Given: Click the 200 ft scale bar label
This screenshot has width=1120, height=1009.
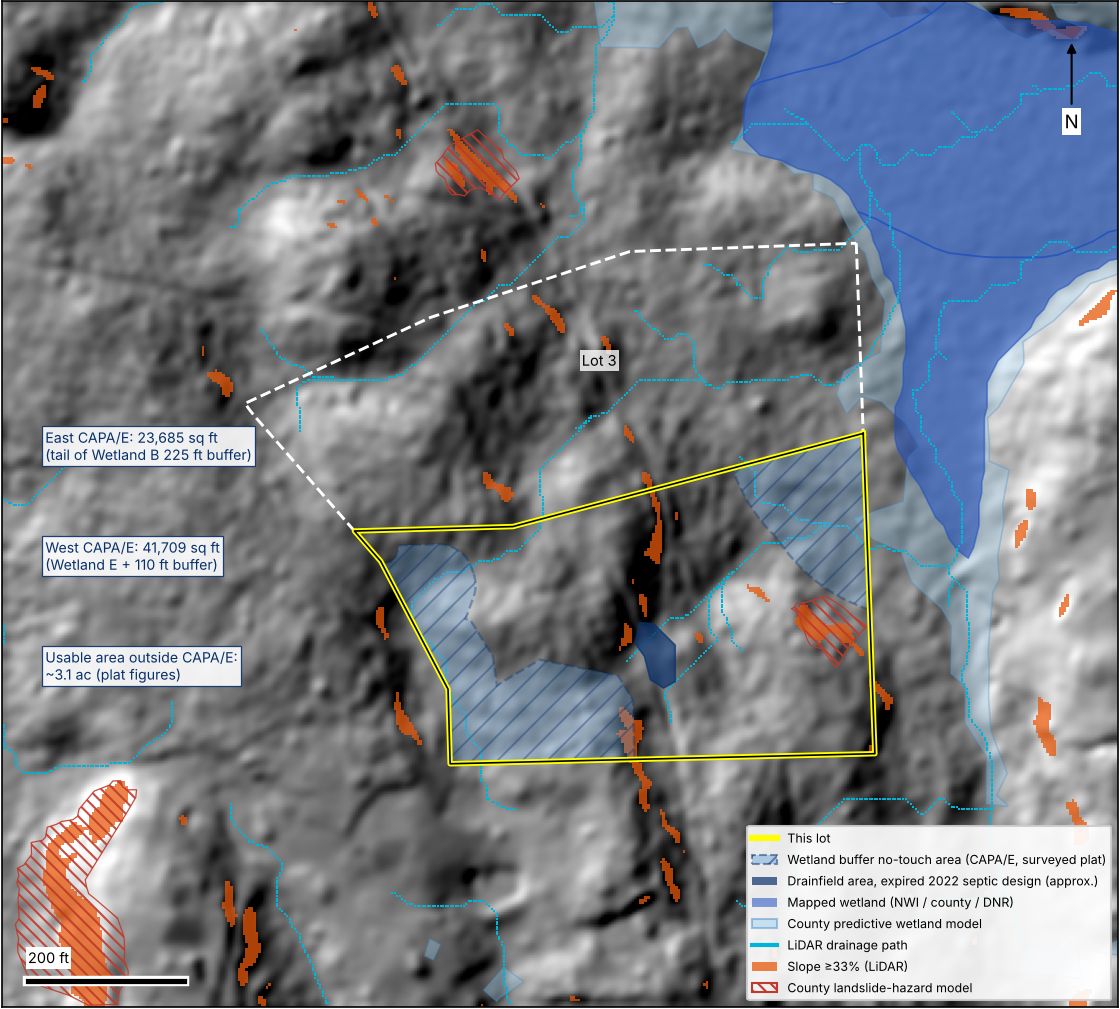Looking at the screenshot, I should point(49,958).
